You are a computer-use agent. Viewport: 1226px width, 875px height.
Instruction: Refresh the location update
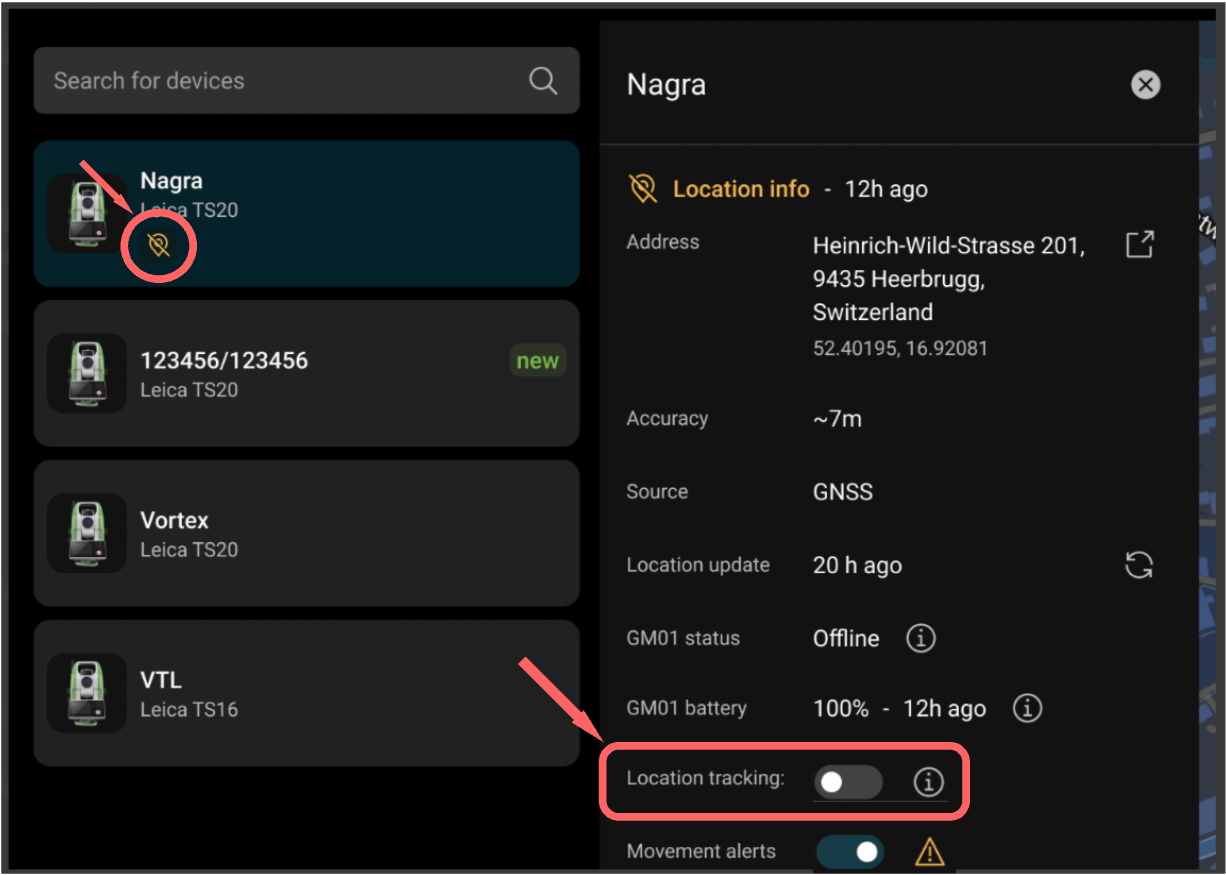pos(1138,565)
